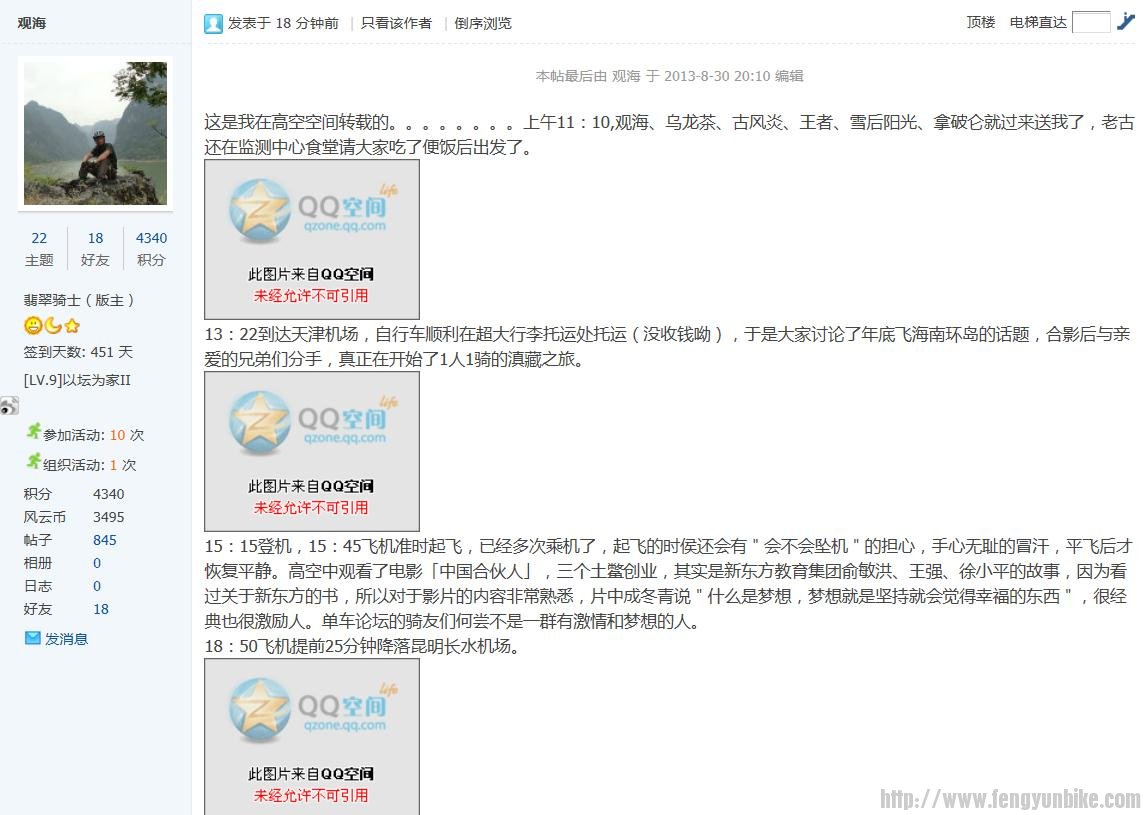
Task: Click the elevator jump icon next to 电梯直达
Action: point(1127,20)
